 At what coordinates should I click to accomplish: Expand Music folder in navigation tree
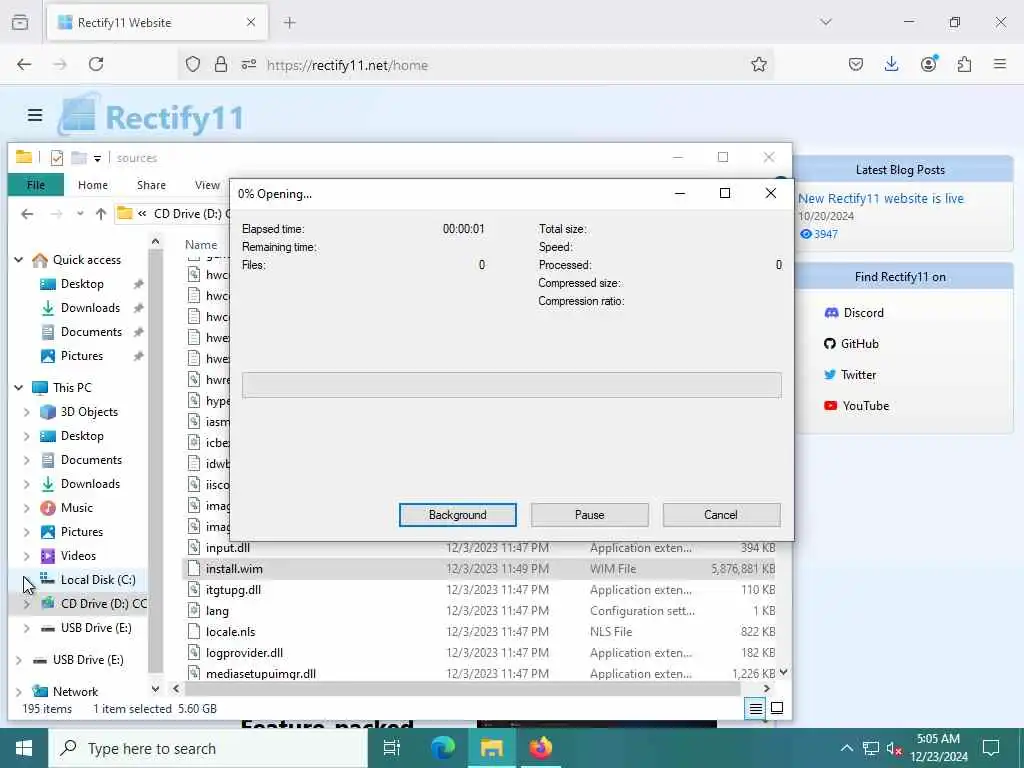[x=27, y=508]
